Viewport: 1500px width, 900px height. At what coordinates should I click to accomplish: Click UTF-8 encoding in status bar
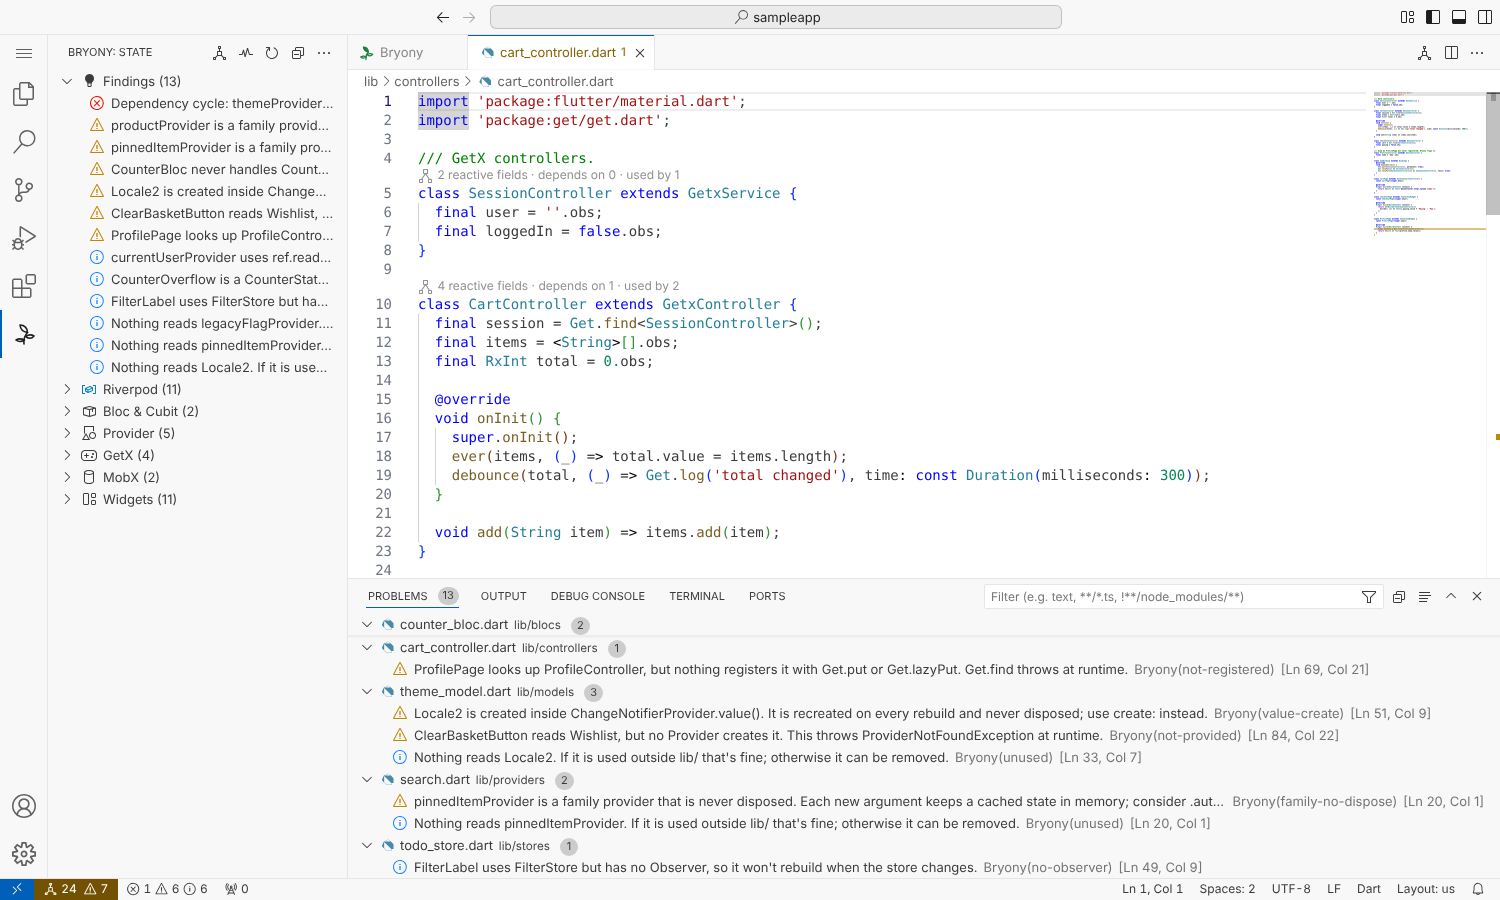(x=1291, y=889)
